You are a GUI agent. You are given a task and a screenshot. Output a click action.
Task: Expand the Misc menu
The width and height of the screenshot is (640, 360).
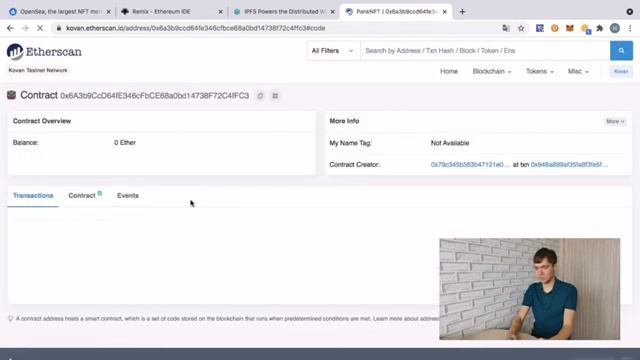point(578,71)
